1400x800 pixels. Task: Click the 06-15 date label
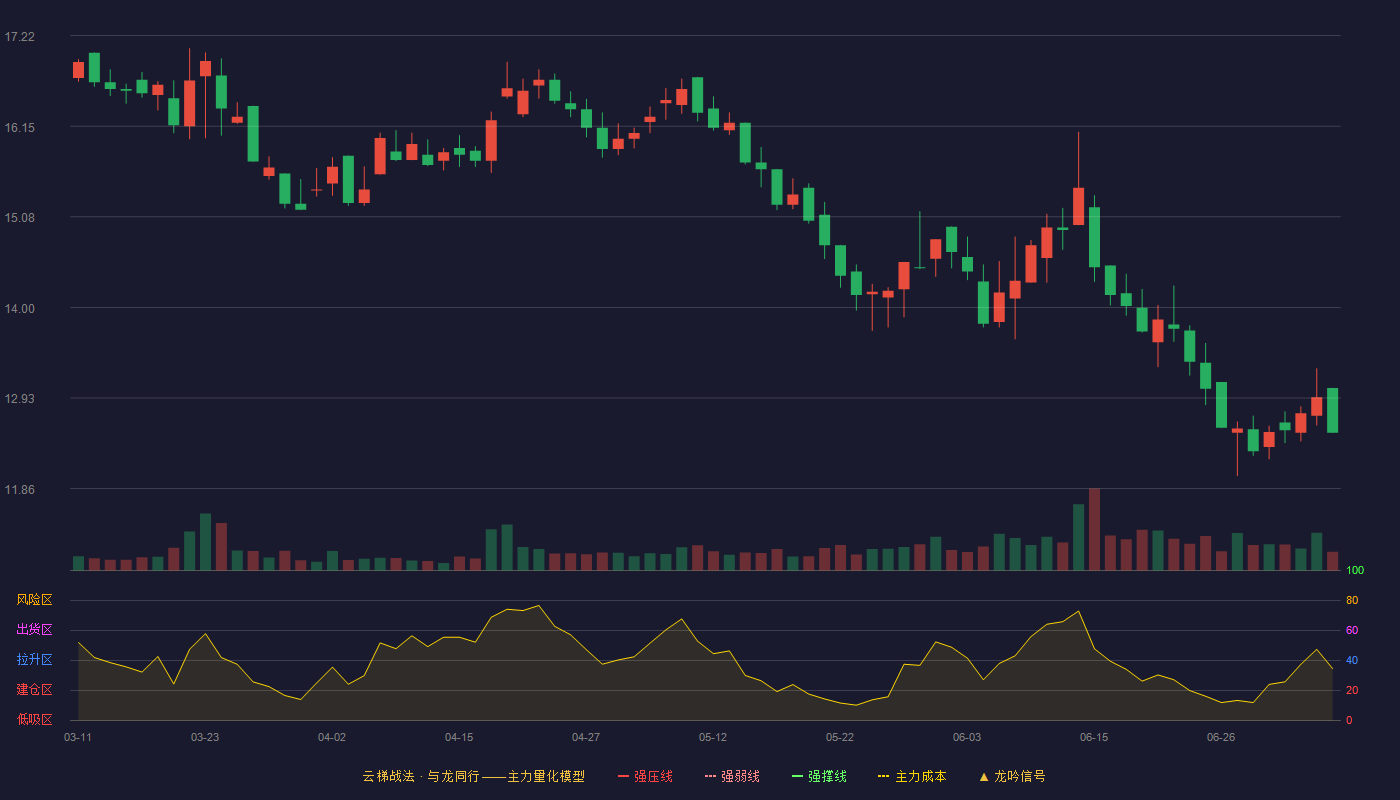point(1094,737)
